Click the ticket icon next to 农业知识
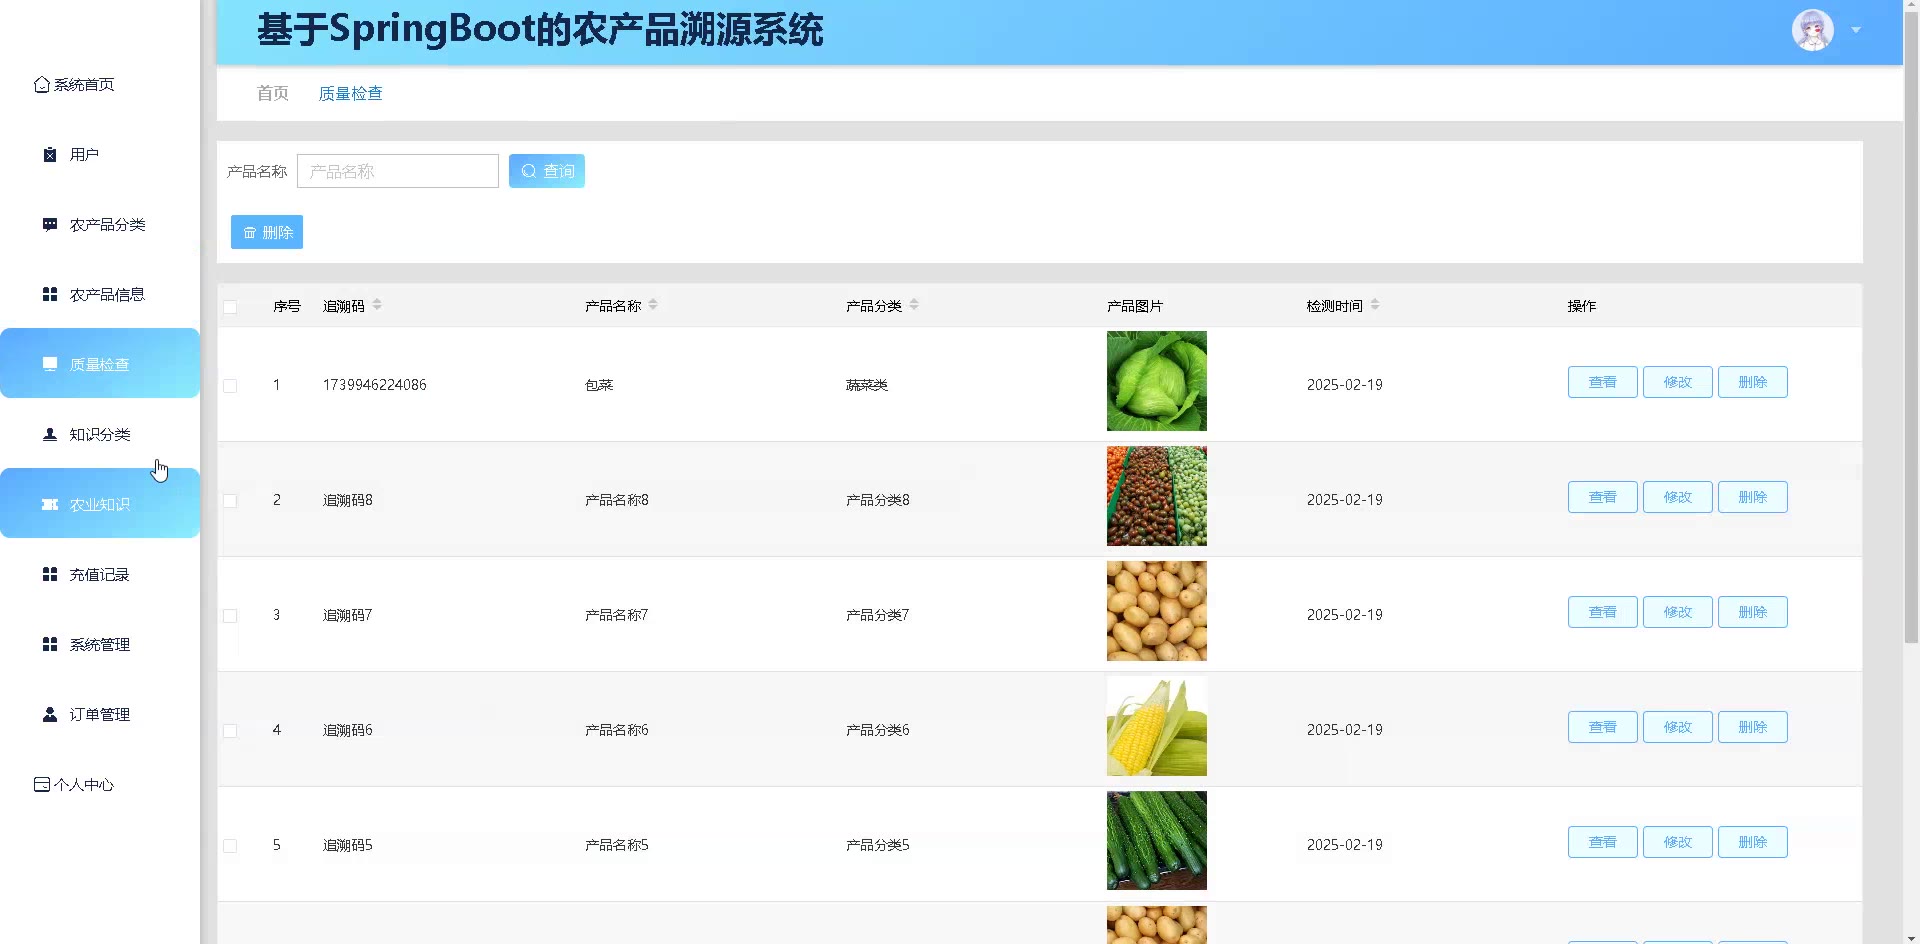 pos(50,505)
